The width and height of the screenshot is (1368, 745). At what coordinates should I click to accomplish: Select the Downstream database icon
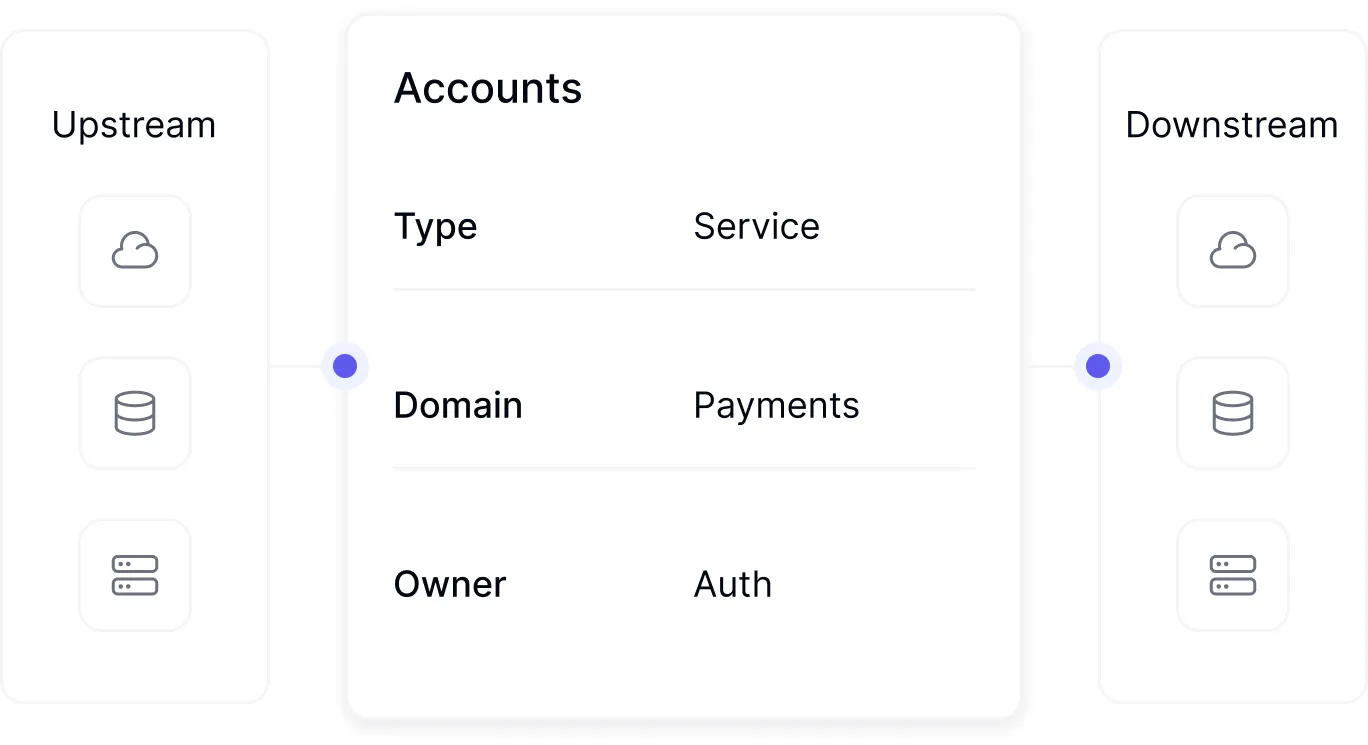coord(1233,413)
